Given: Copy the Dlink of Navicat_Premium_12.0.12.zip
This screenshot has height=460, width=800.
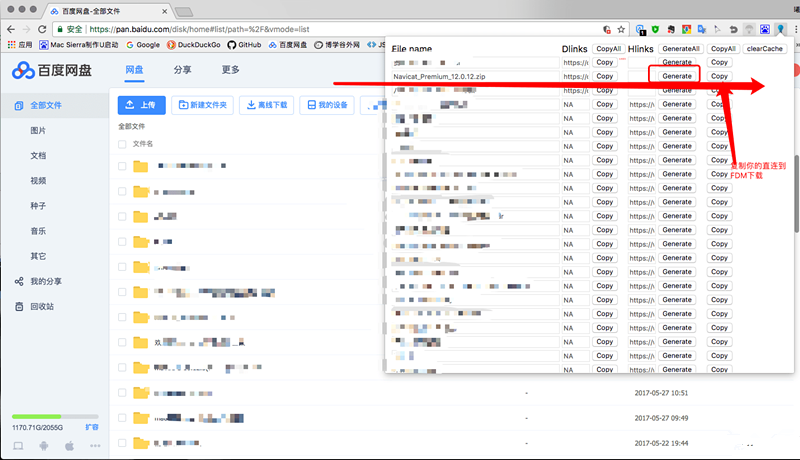Looking at the screenshot, I should coord(605,76).
